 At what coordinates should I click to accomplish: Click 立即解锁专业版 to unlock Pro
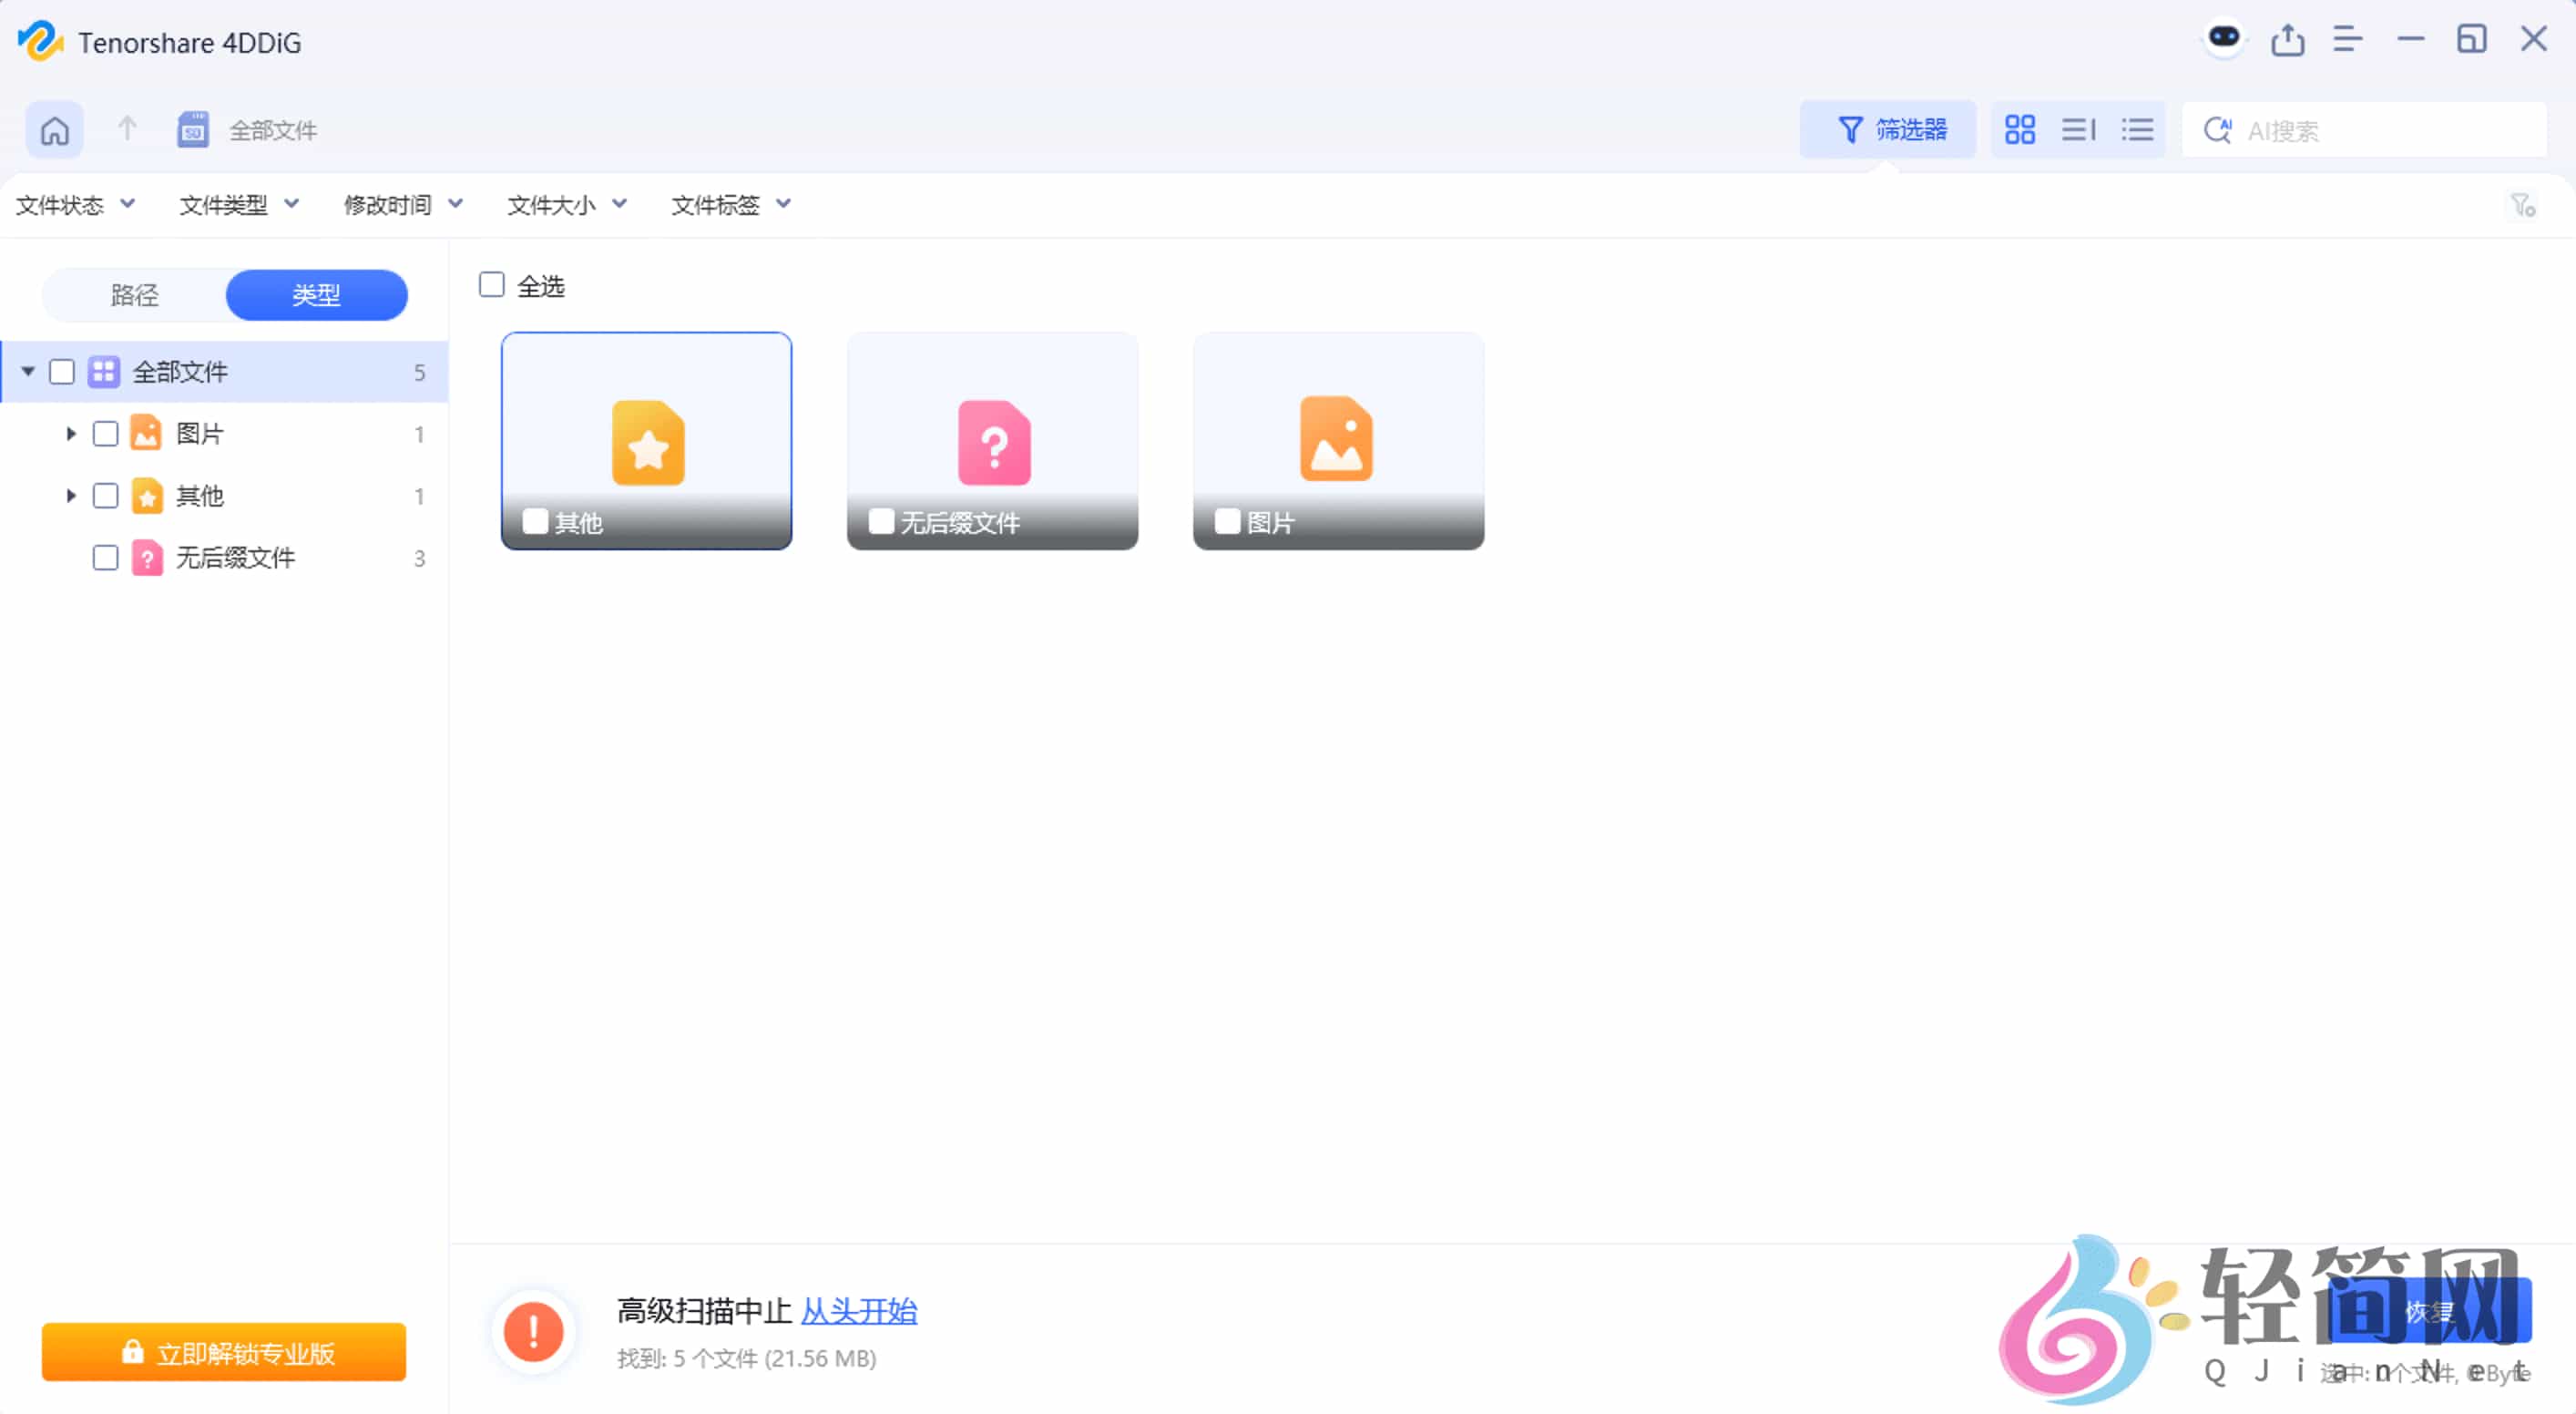[223, 1352]
